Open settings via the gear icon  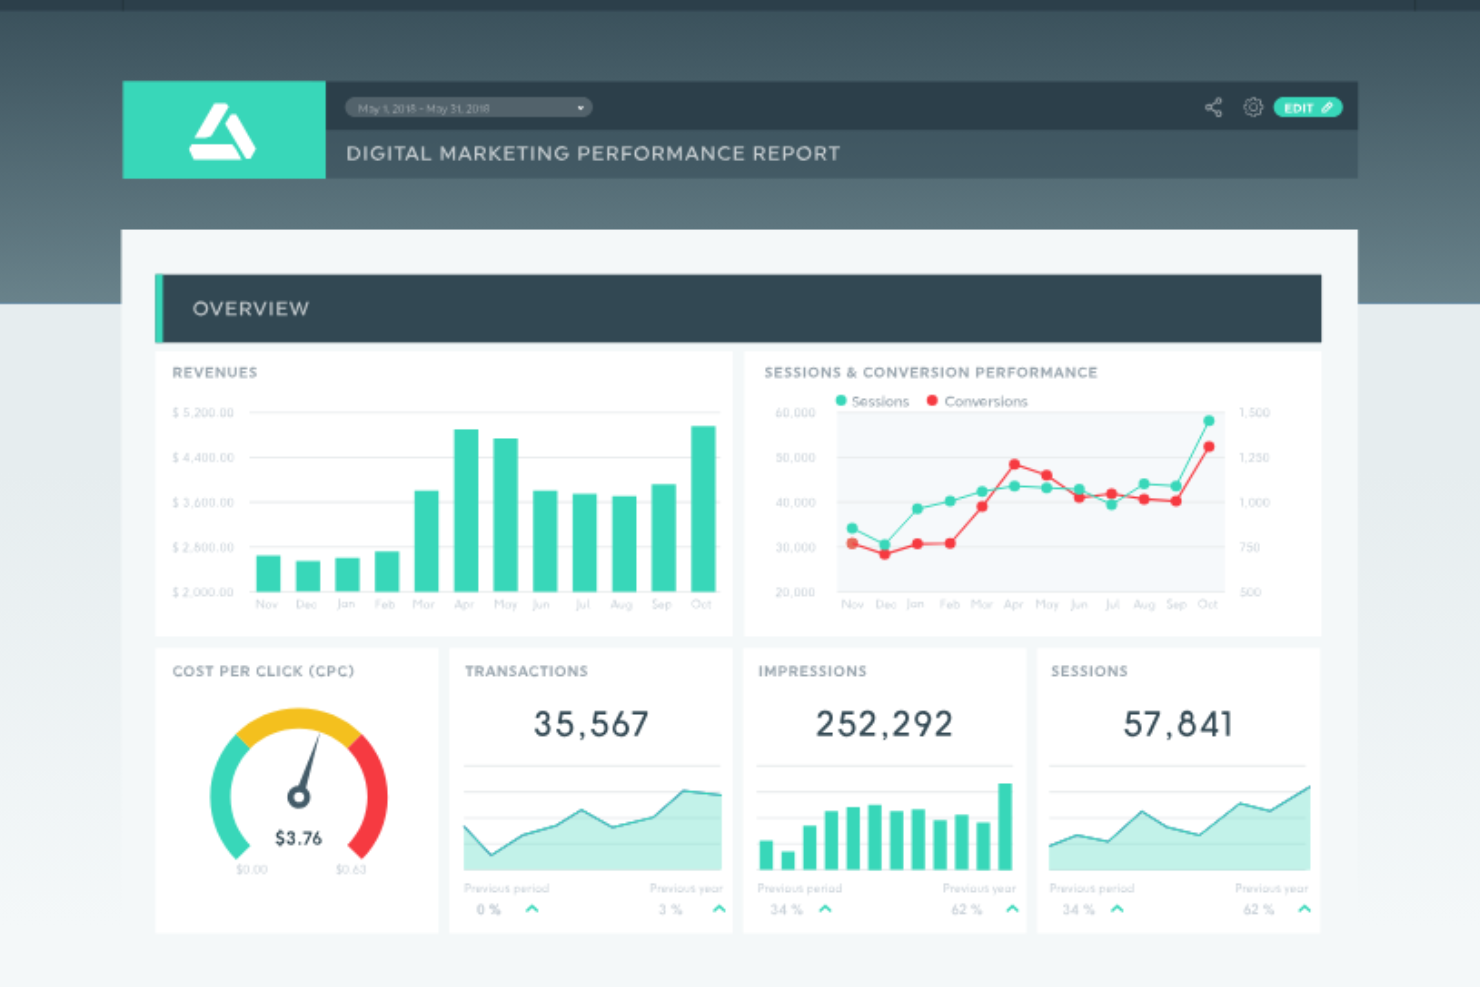[1253, 107]
